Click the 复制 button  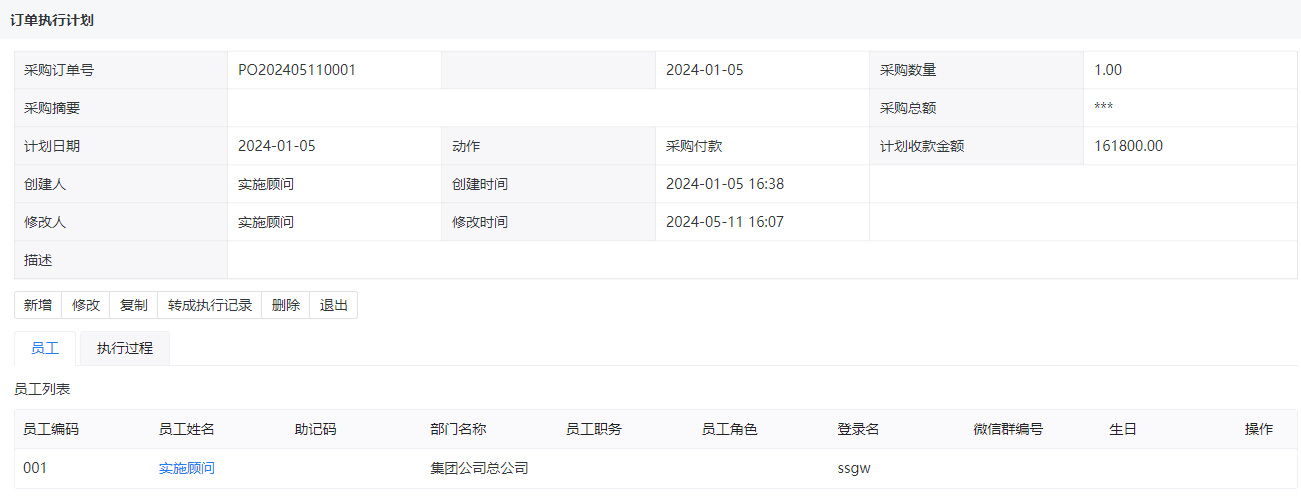pyautogui.click(x=134, y=305)
